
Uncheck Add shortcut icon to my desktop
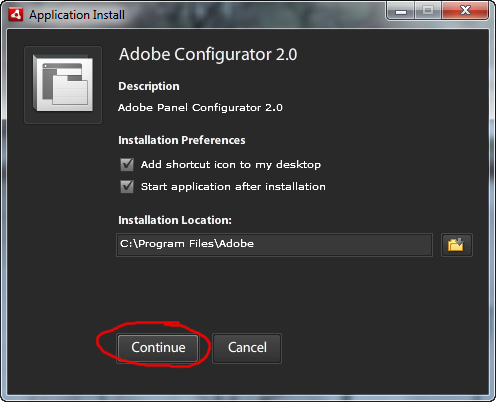tap(127, 164)
